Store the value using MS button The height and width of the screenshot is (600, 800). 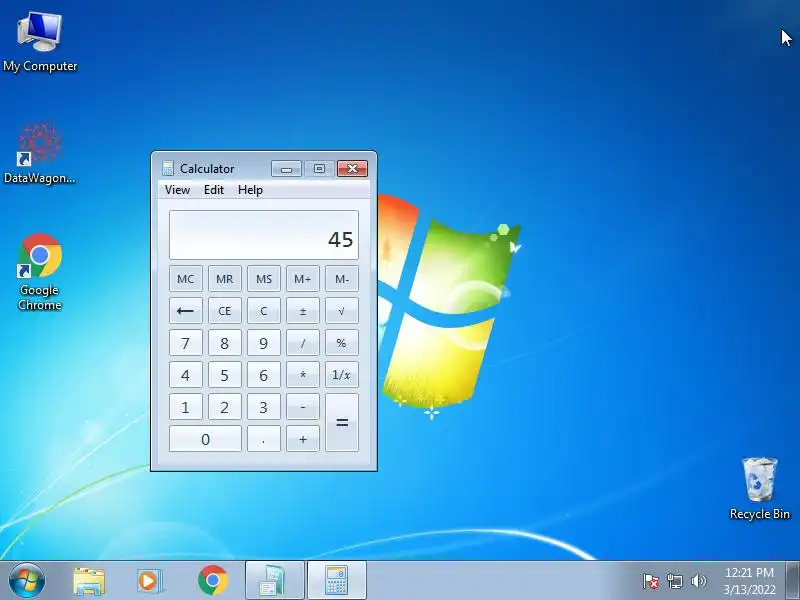coord(264,279)
